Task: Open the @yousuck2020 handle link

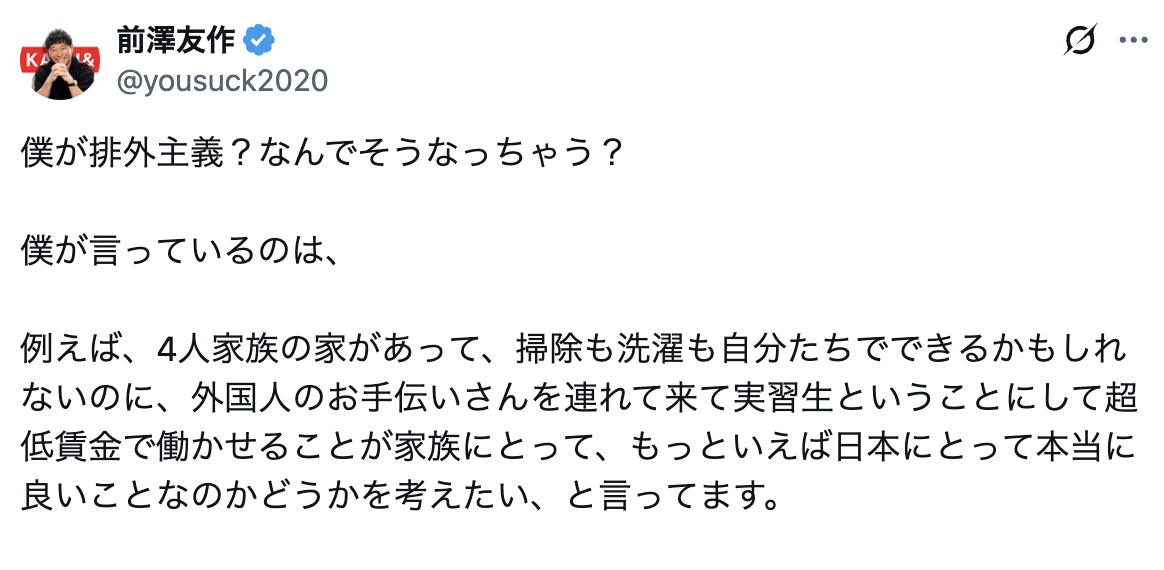Action: tap(222, 80)
